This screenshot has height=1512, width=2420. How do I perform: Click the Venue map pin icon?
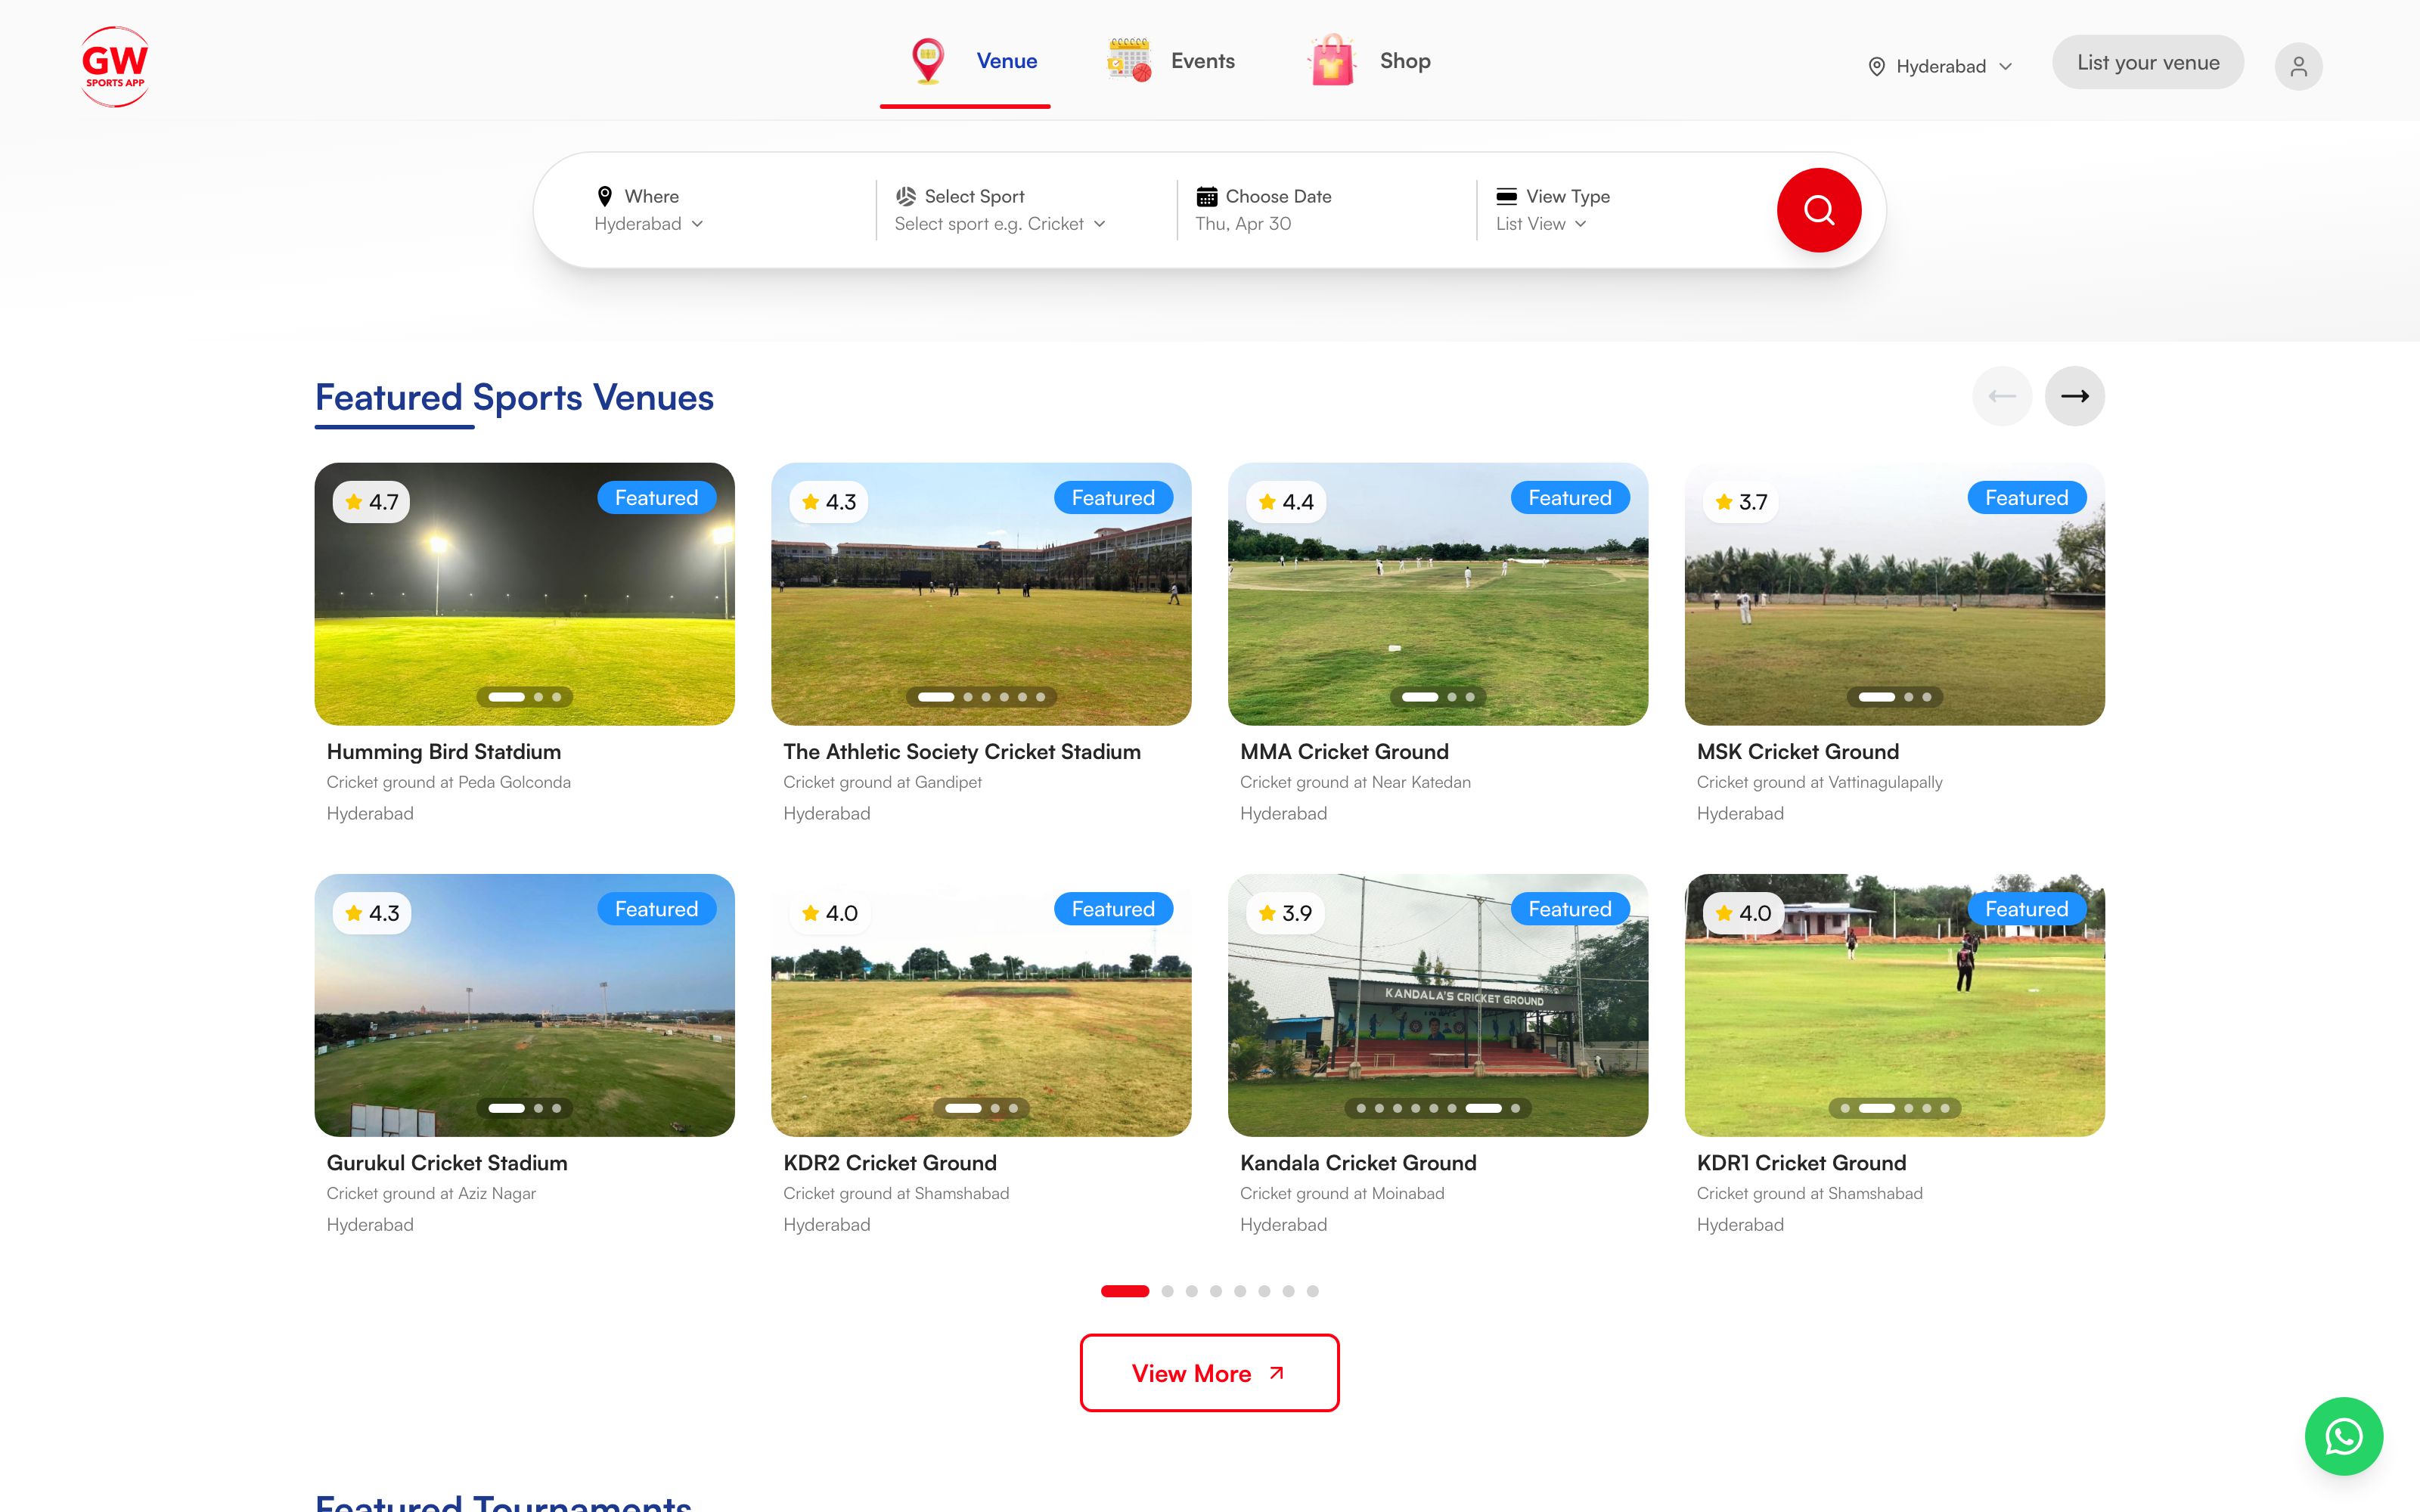928,61
